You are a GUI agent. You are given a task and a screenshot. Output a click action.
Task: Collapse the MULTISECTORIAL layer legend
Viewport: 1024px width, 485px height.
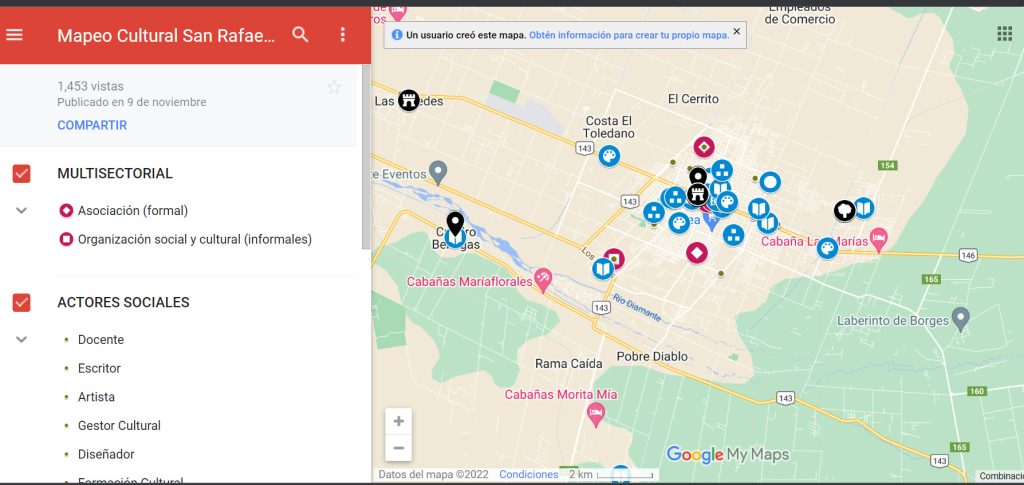tap(21, 211)
